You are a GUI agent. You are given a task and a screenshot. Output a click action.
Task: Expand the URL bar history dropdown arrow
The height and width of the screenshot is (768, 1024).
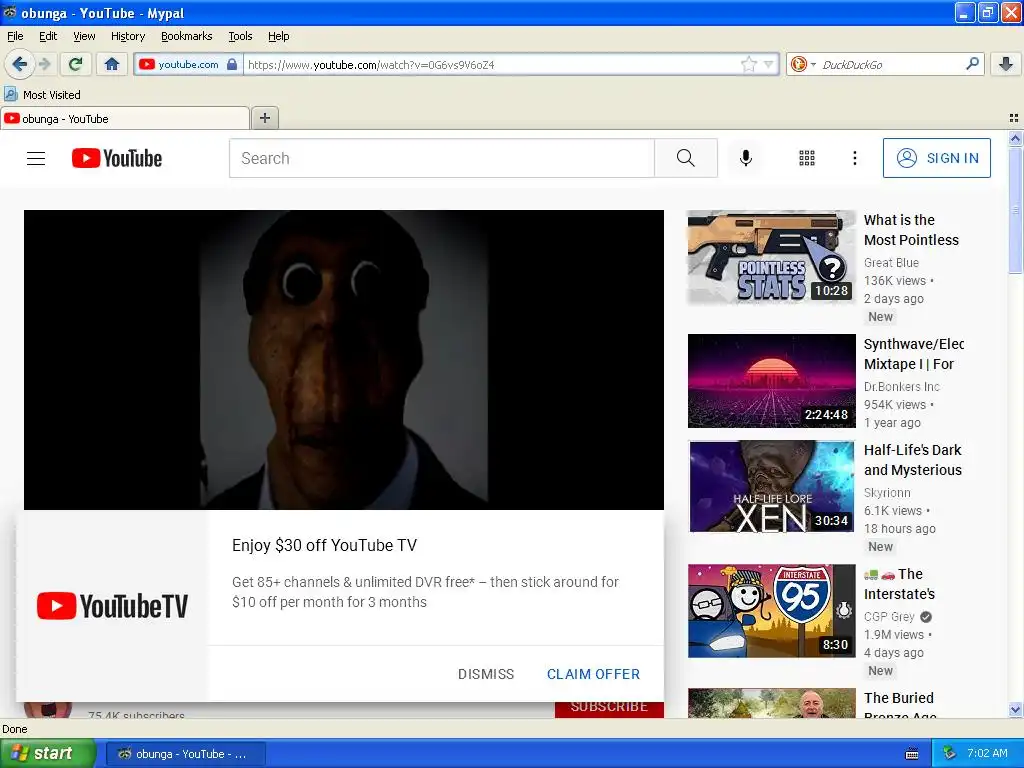(x=769, y=64)
